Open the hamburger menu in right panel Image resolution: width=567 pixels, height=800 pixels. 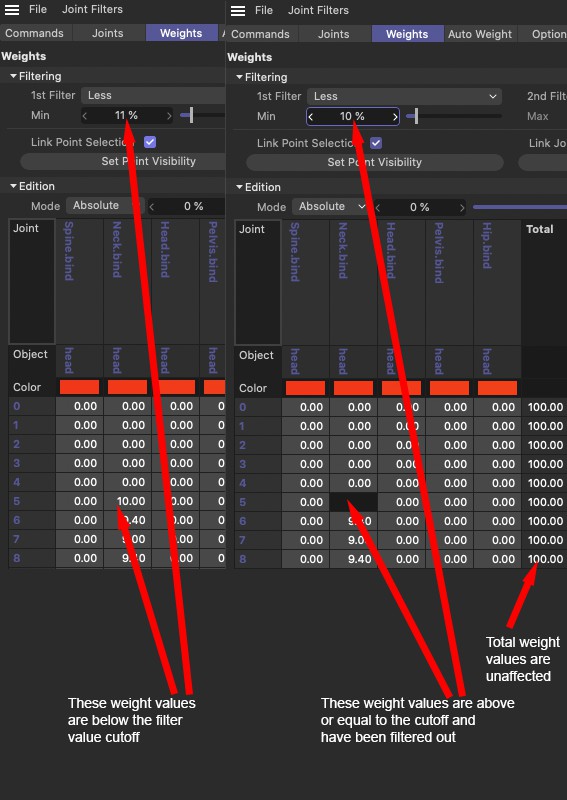(238, 11)
